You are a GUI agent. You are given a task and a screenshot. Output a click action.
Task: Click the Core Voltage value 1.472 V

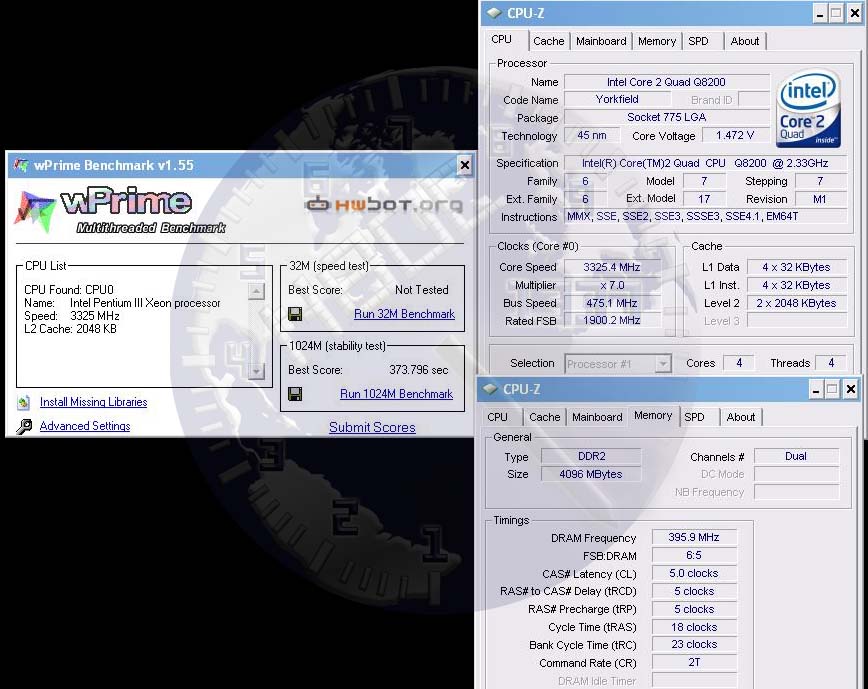pyautogui.click(x=735, y=135)
